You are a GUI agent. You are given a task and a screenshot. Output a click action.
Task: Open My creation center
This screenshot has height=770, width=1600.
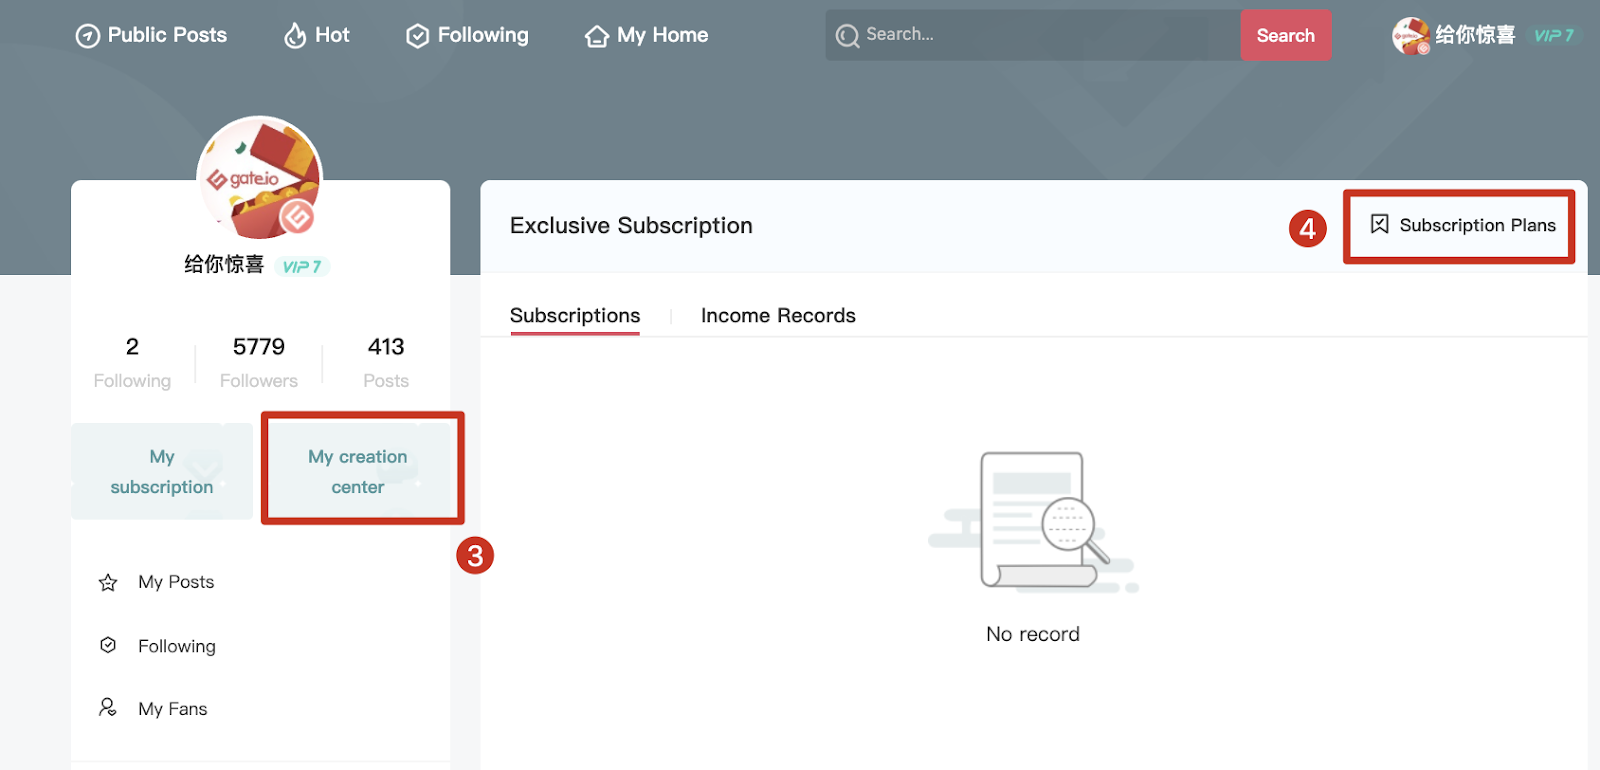[358, 471]
